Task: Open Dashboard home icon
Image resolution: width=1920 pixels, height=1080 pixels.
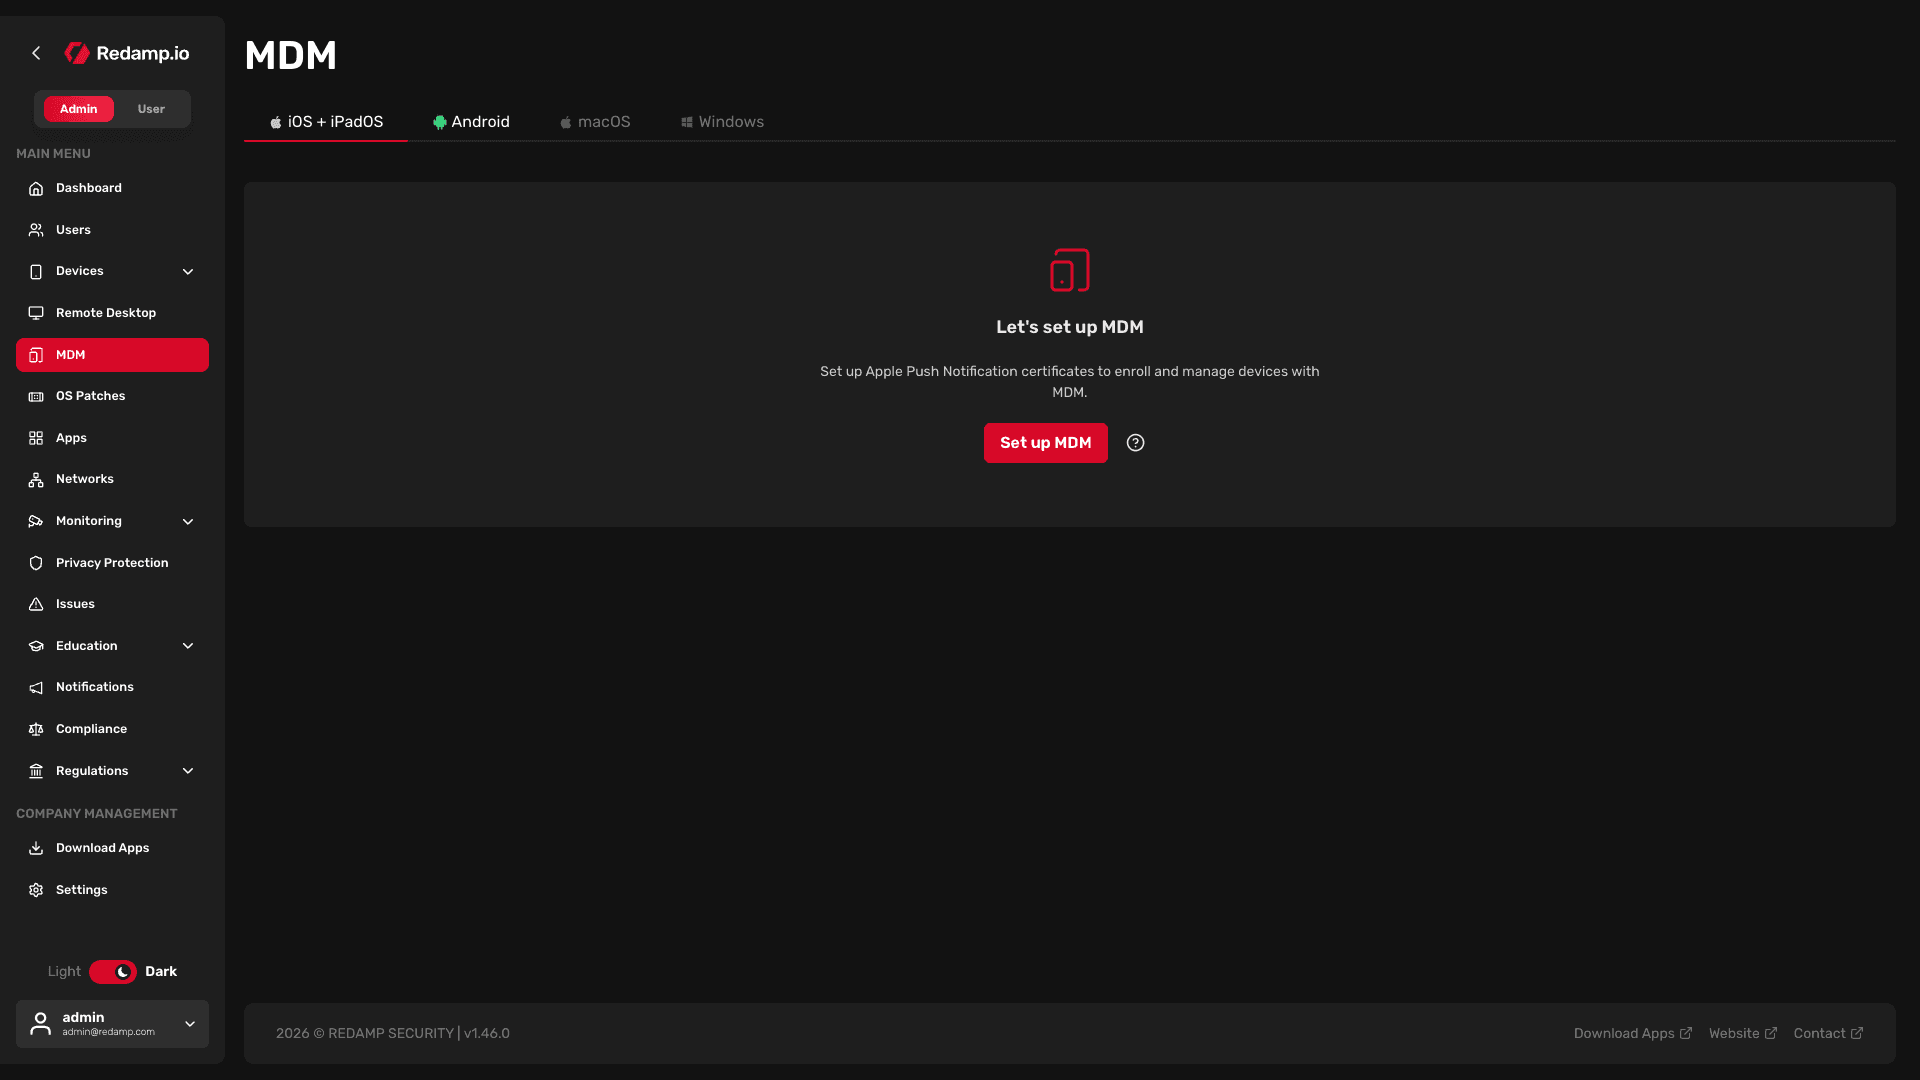Action: [36, 189]
